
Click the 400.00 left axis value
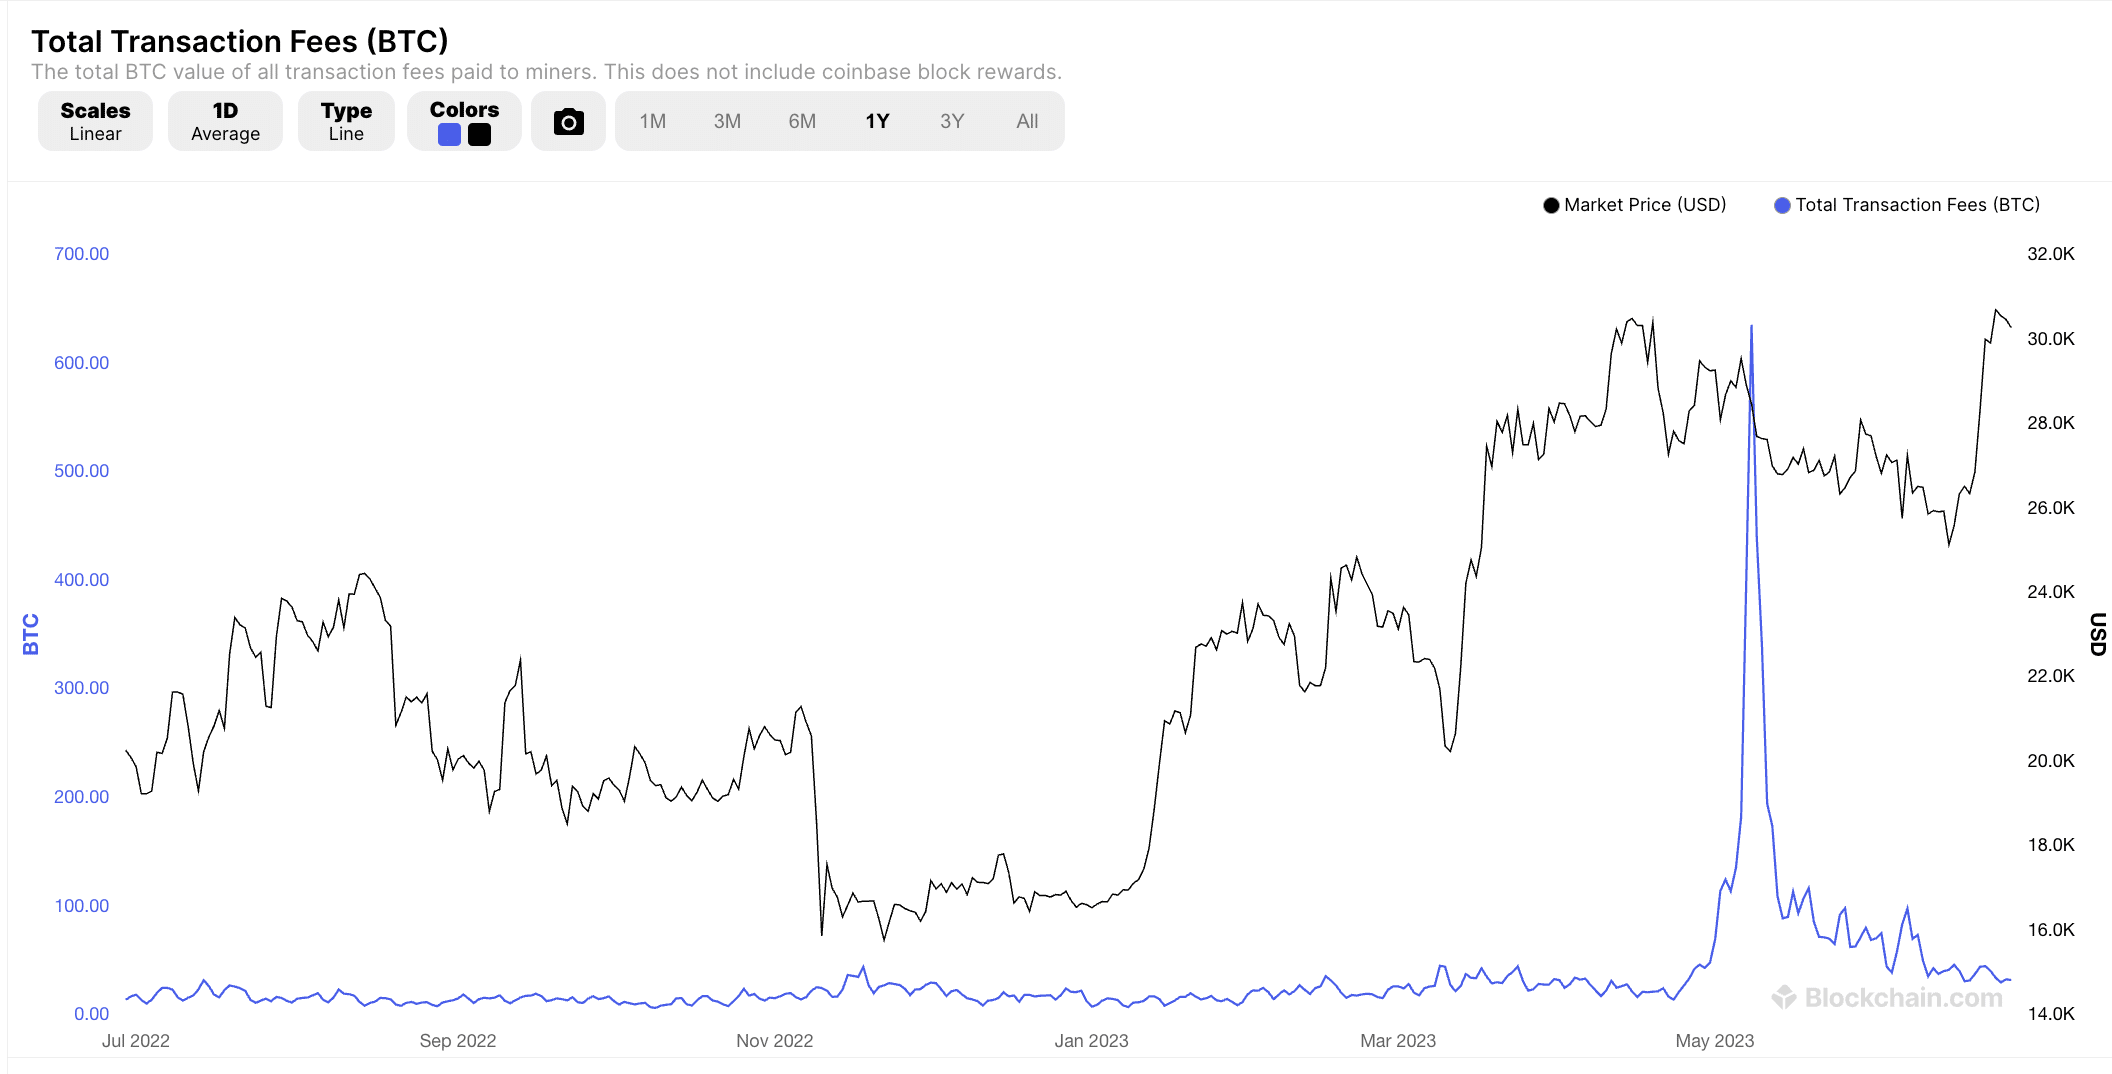[x=82, y=580]
